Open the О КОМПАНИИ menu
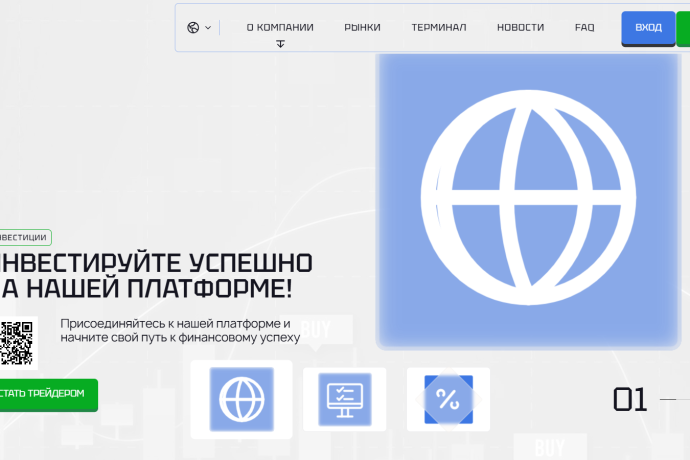690x460 pixels. click(x=280, y=27)
